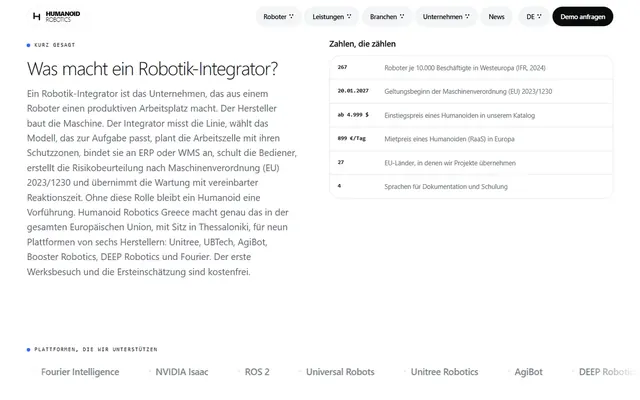Screen dimensions: 640x400
Task: Select the NVIDIA Isaac platform entry
Action: pyautogui.click(x=182, y=372)
